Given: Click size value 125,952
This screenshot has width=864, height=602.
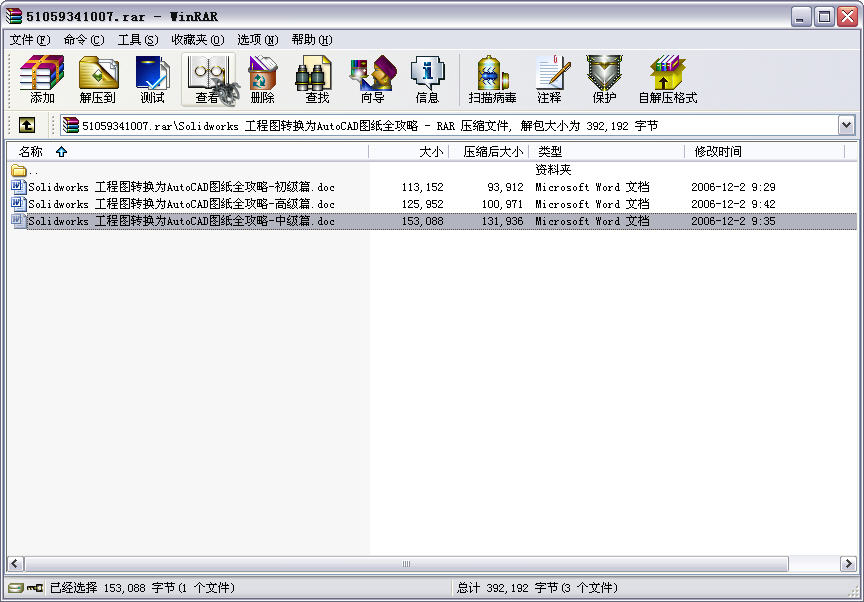Looking at the screenshot, I should [x=423, y=204].
